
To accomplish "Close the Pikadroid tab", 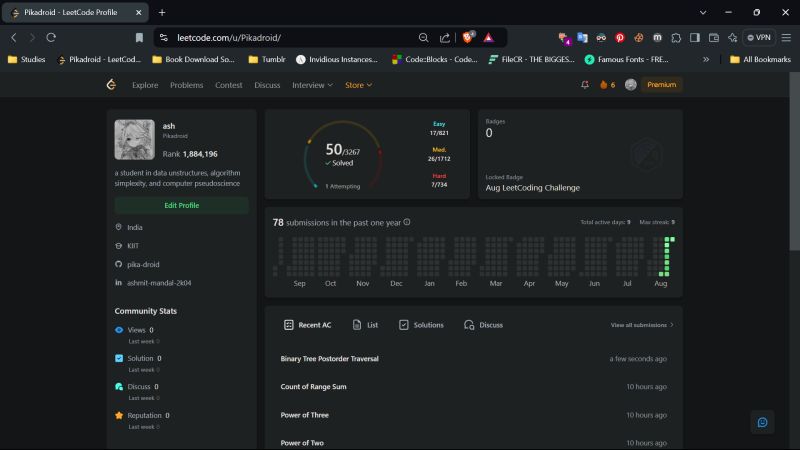I will 138,12.
